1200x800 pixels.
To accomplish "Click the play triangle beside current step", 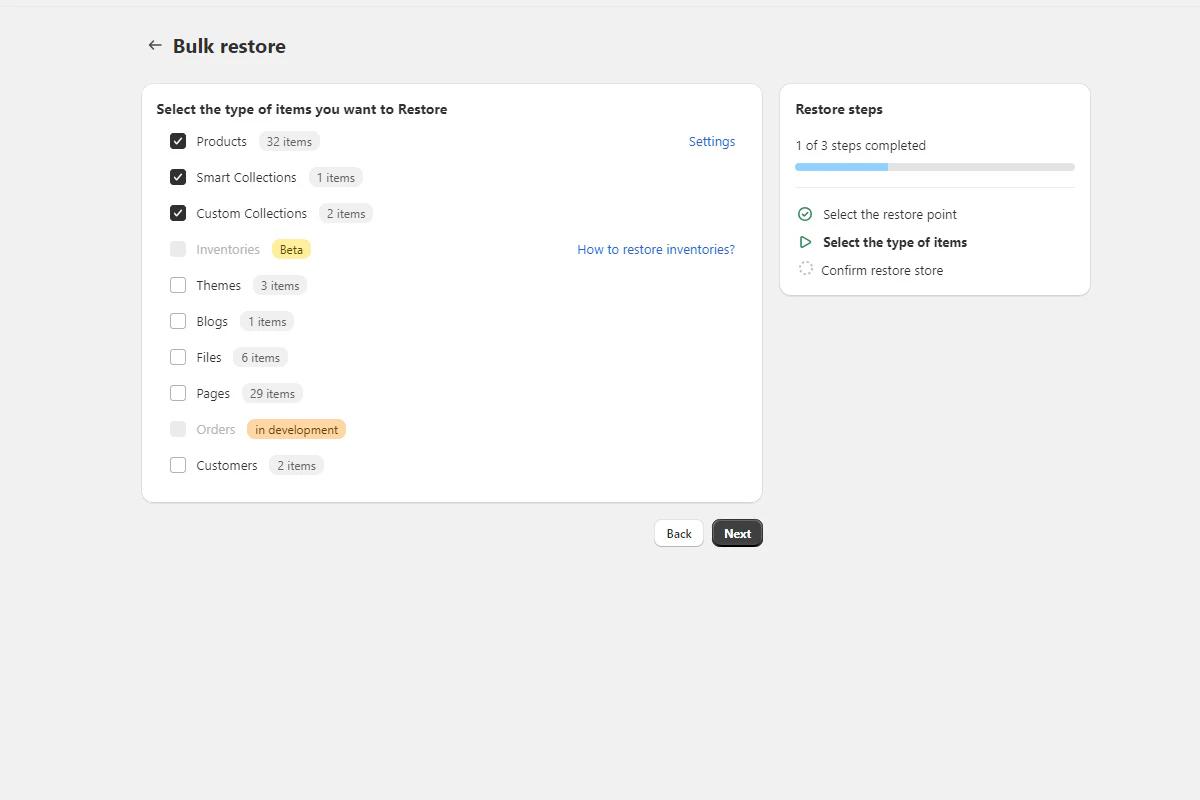I will [805, 242].
